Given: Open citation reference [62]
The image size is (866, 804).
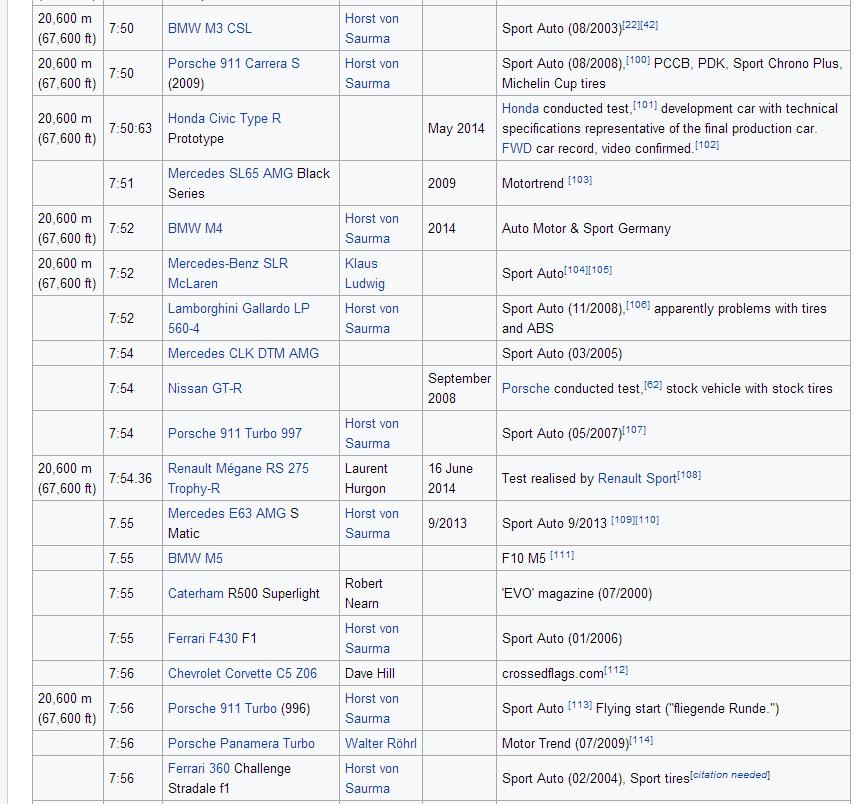Looking at the screenshot, I should tap(653, 385).
